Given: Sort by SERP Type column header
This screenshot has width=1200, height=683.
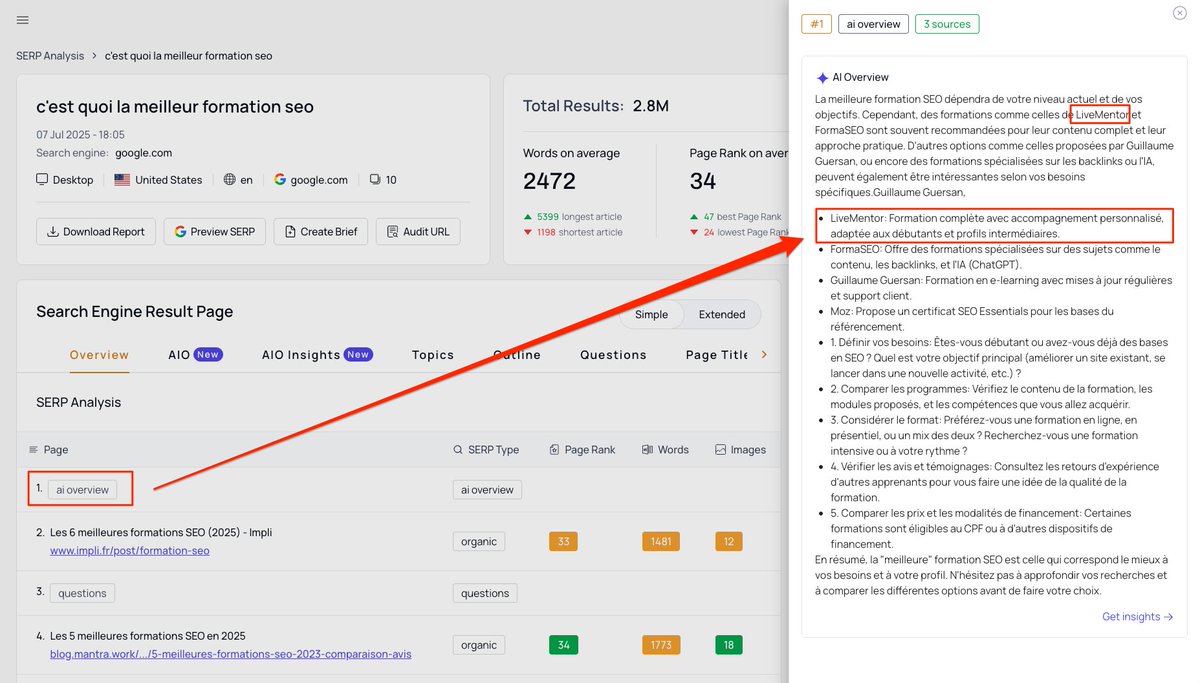Looking at the screenshot, I should [x=486, y=450].
